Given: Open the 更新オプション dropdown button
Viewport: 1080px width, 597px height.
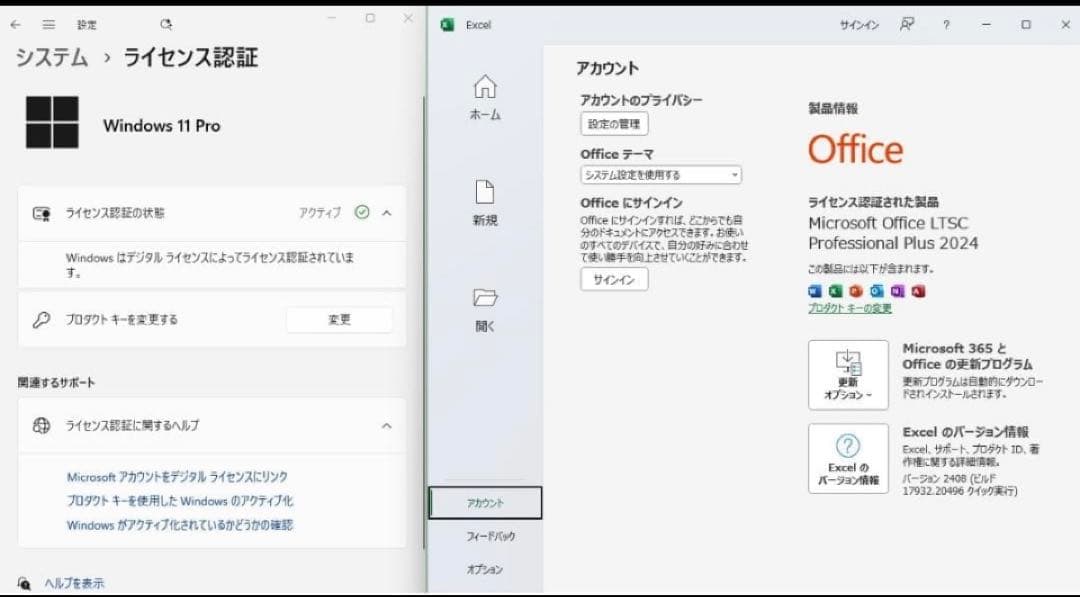Looking at the screenshot, I should pos(848,375).
